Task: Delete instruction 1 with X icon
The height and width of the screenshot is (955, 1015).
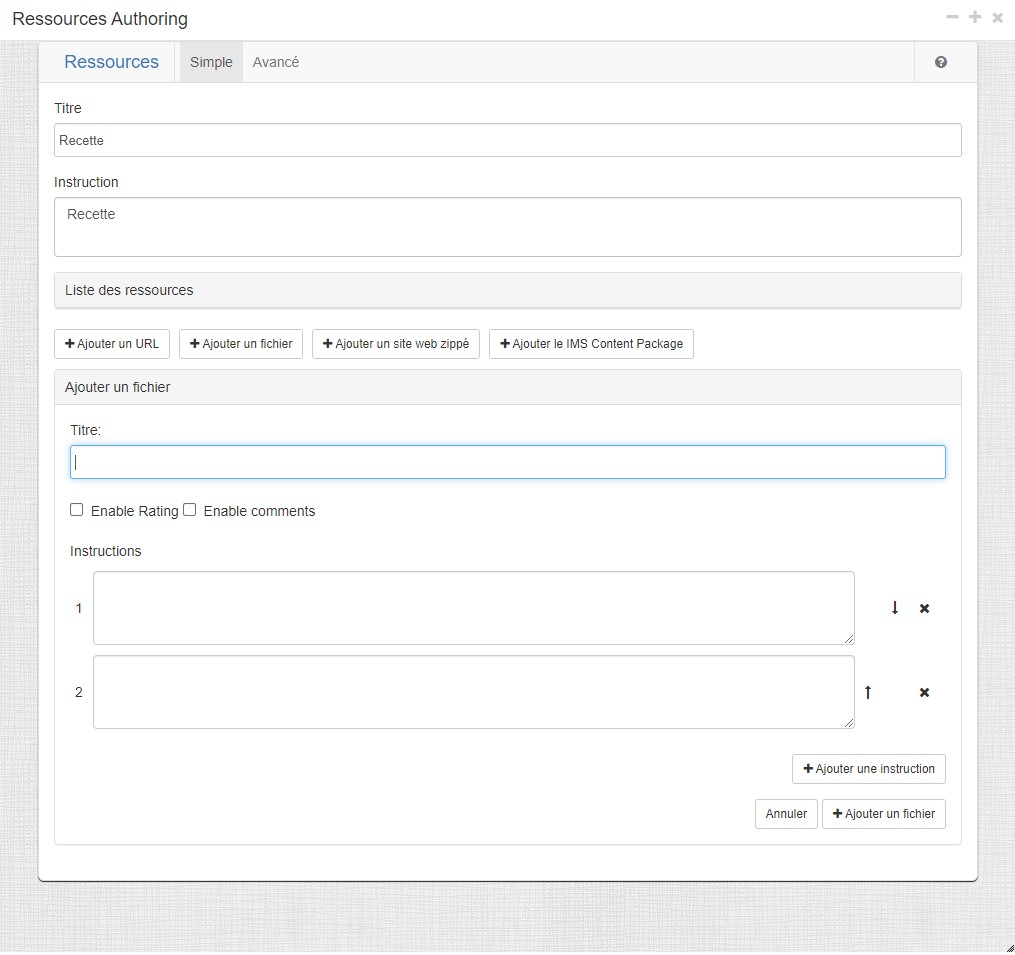Action: tap(924, 608)
